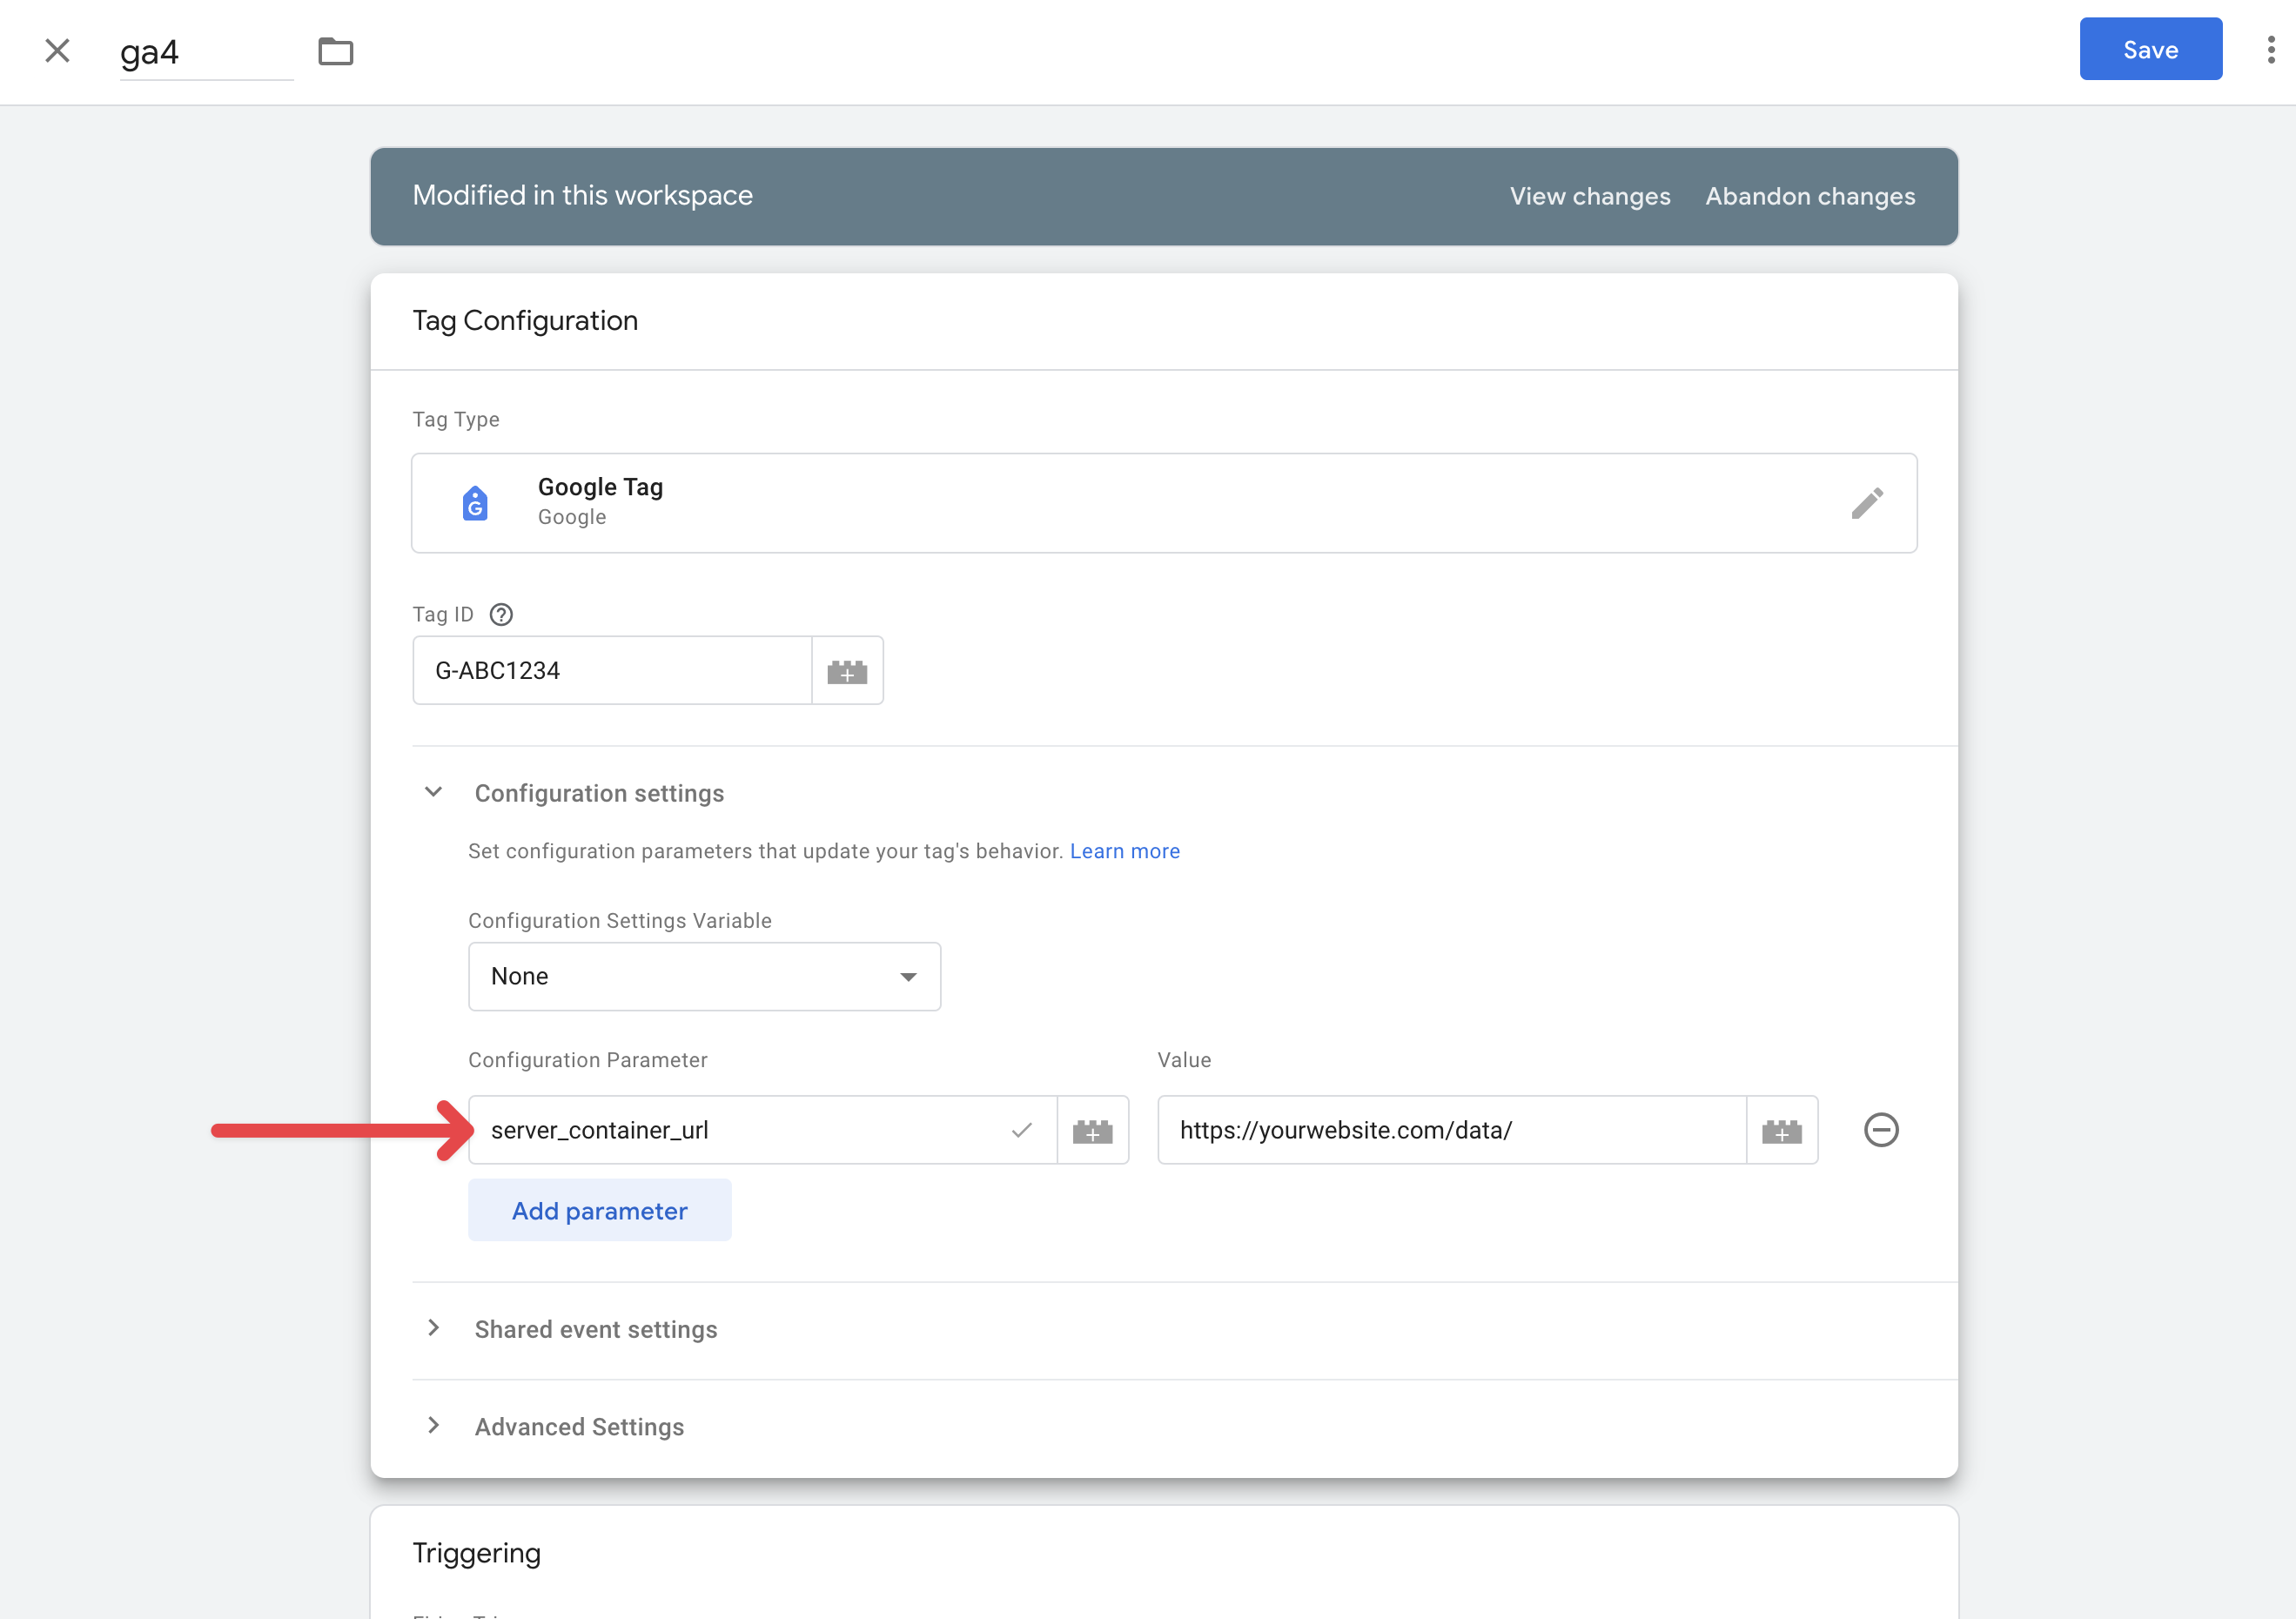Open the Tag ID help icon
This screenshot has height=1619, width=2296.
click(501, 614)
